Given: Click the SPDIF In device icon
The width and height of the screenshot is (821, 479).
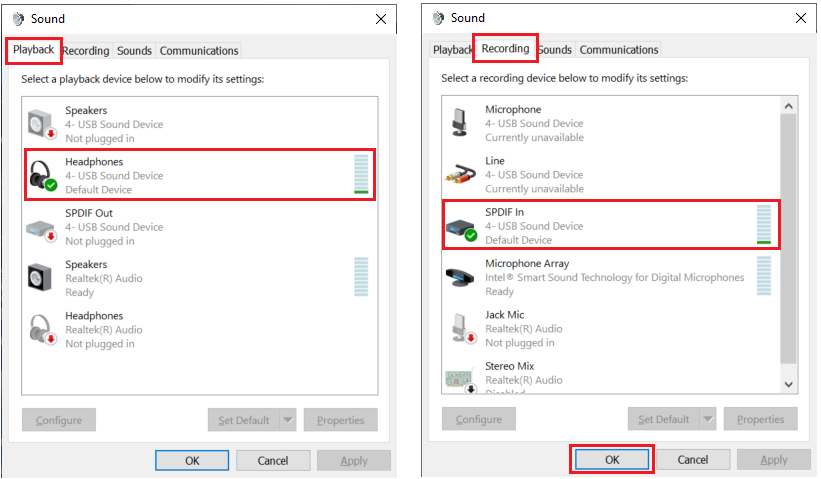Looking at the screenshot, I should pos(461,226).
